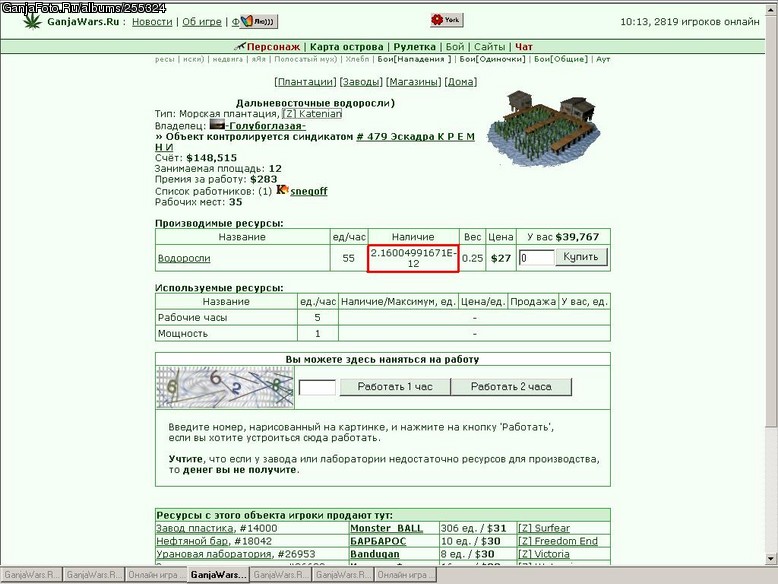Image resolution: width=778 pixels, height=584 pixels.
Task: Open worker profile snegoff
Action: (x=309, y=191)
